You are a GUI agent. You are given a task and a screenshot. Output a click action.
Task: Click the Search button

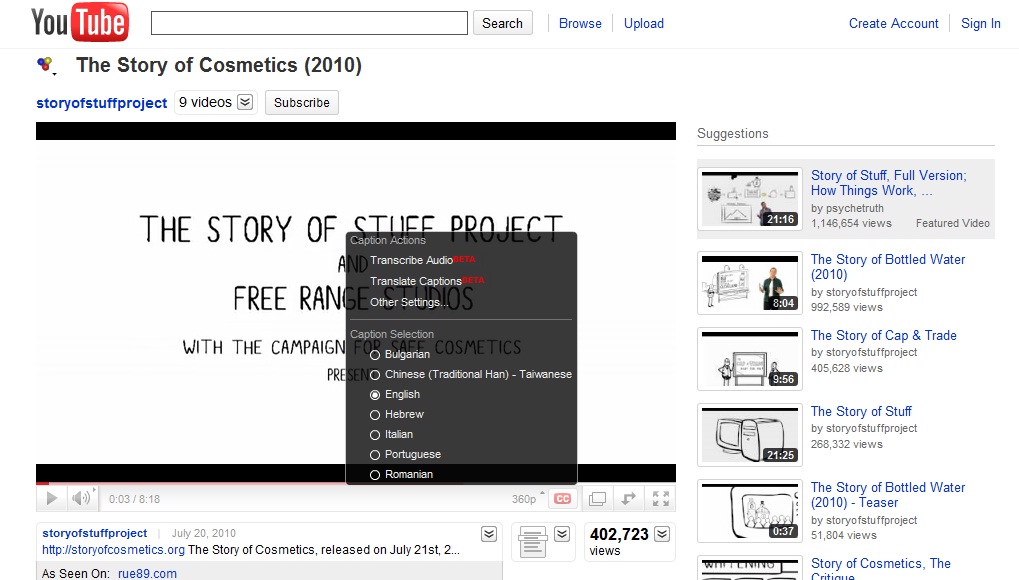(x=502, y=23)
